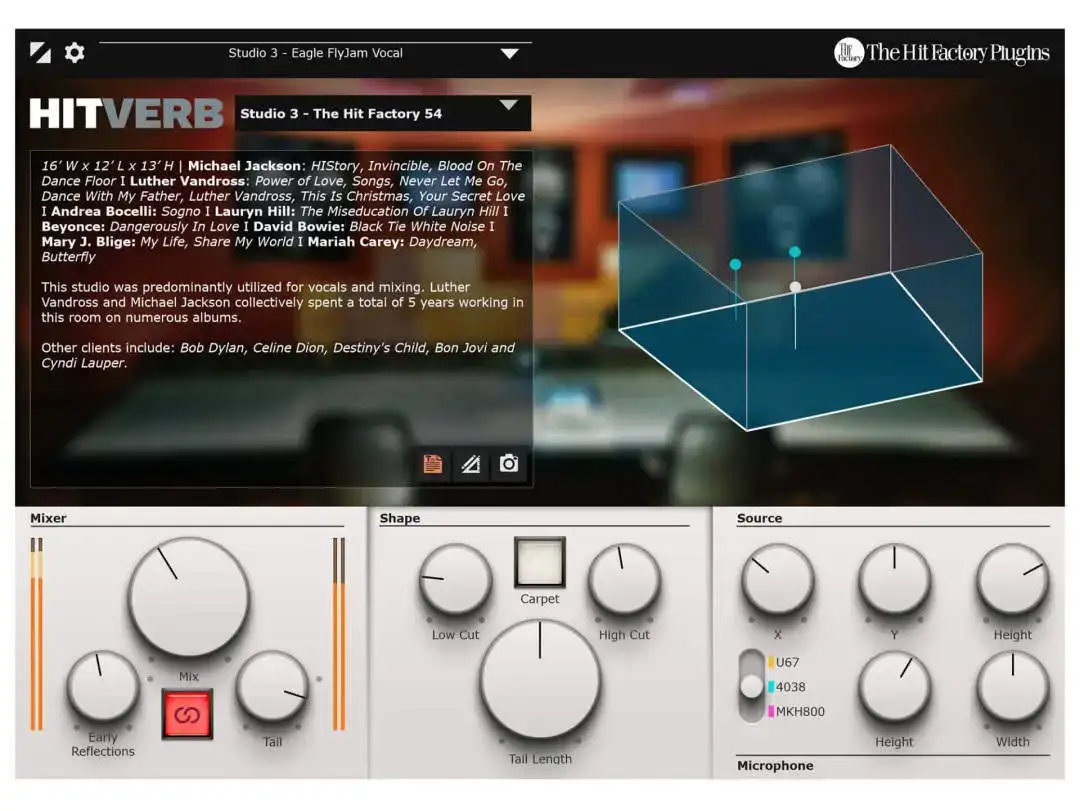Viewport: 1080px width, 811px height.
Task: Toggle the red link button
Action: (x=187, y=715)
